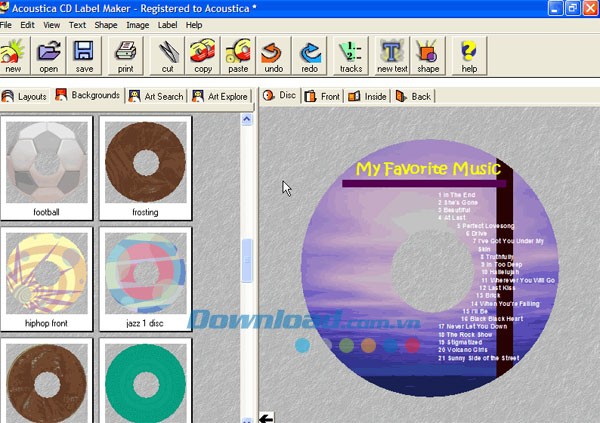Open the Edit menu

27,25
